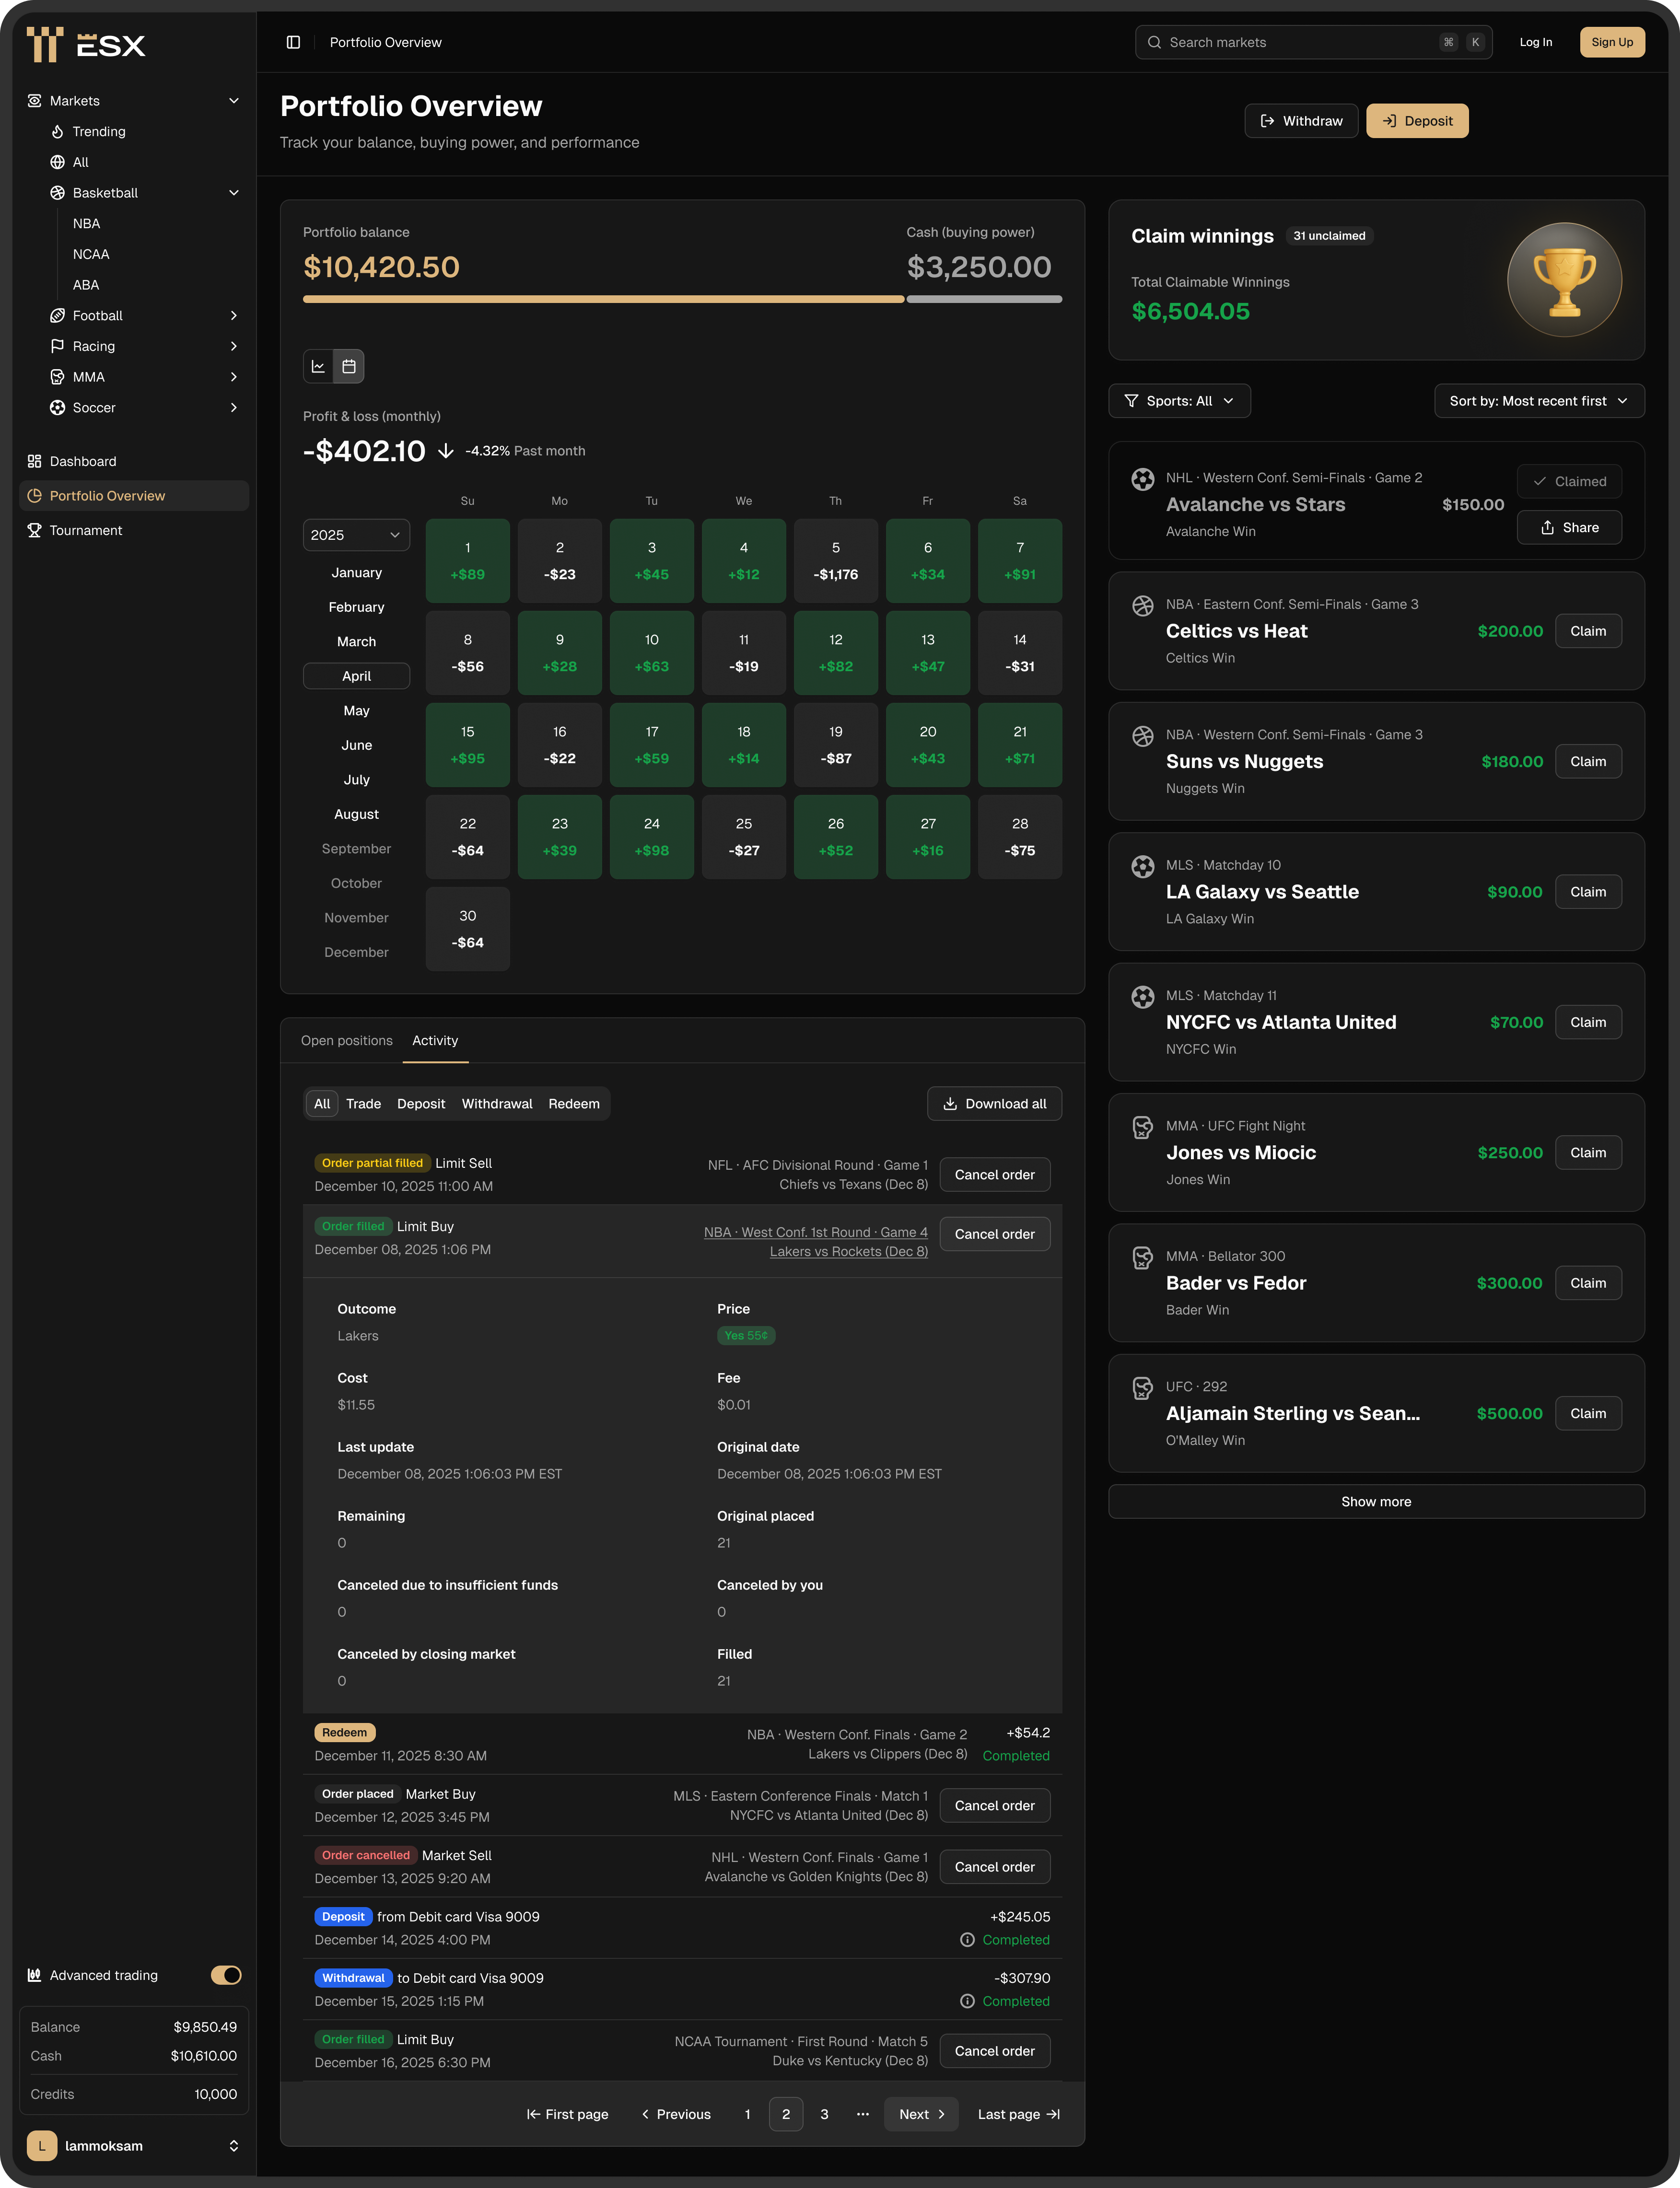
Task: Click the Racing flag icon
Action: pyautogui.click(x=57, y=346)
